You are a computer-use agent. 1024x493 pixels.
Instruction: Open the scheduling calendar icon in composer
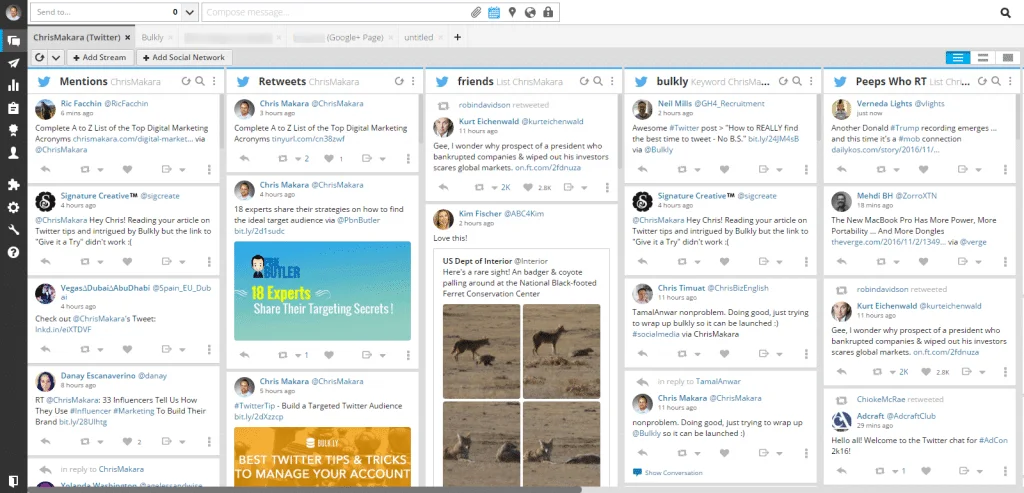point(494,13)
